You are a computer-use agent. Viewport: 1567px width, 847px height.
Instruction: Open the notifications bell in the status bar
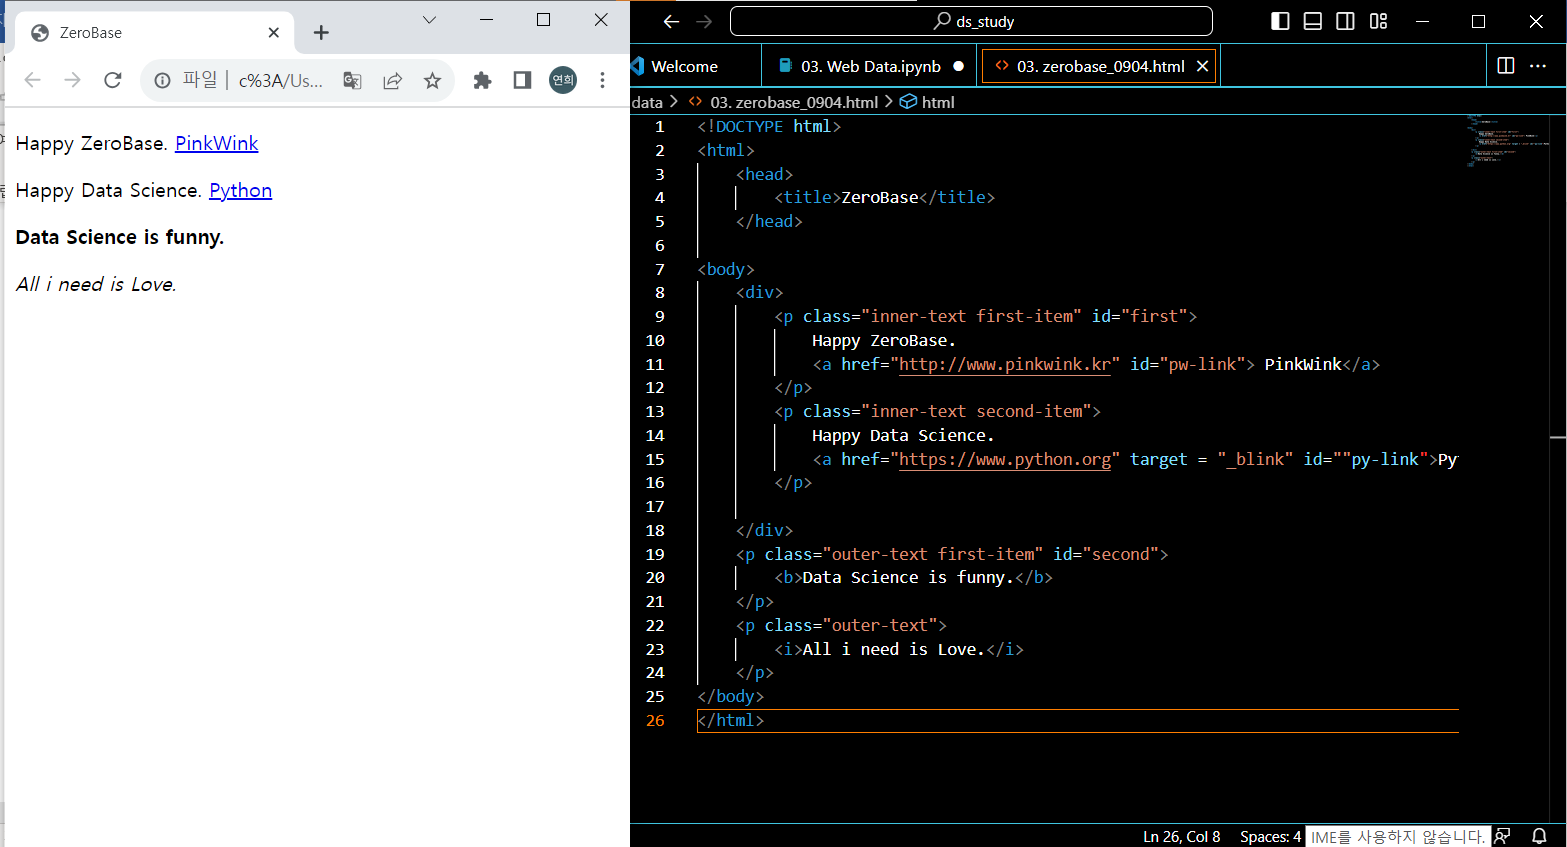[1540, 836]
